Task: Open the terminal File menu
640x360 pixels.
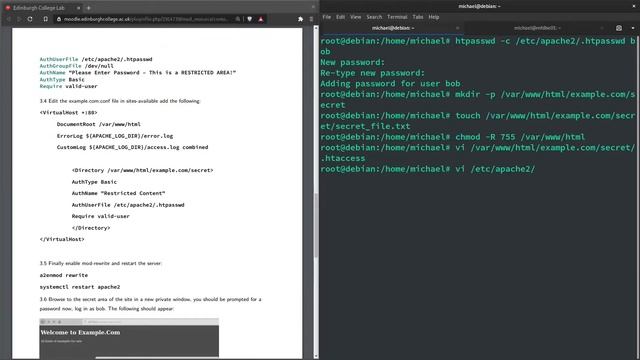Action: pyautogui.click(x=327, y=17)
